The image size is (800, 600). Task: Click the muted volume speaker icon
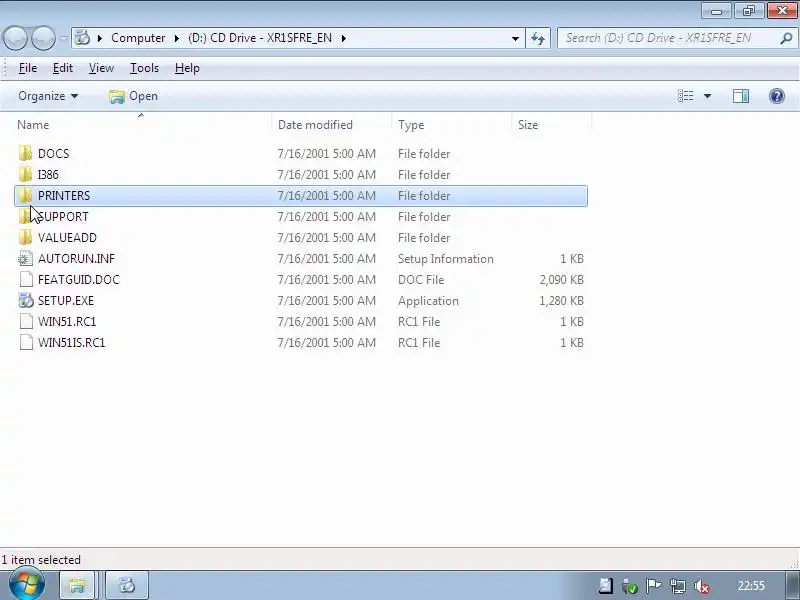click(702, 587)
